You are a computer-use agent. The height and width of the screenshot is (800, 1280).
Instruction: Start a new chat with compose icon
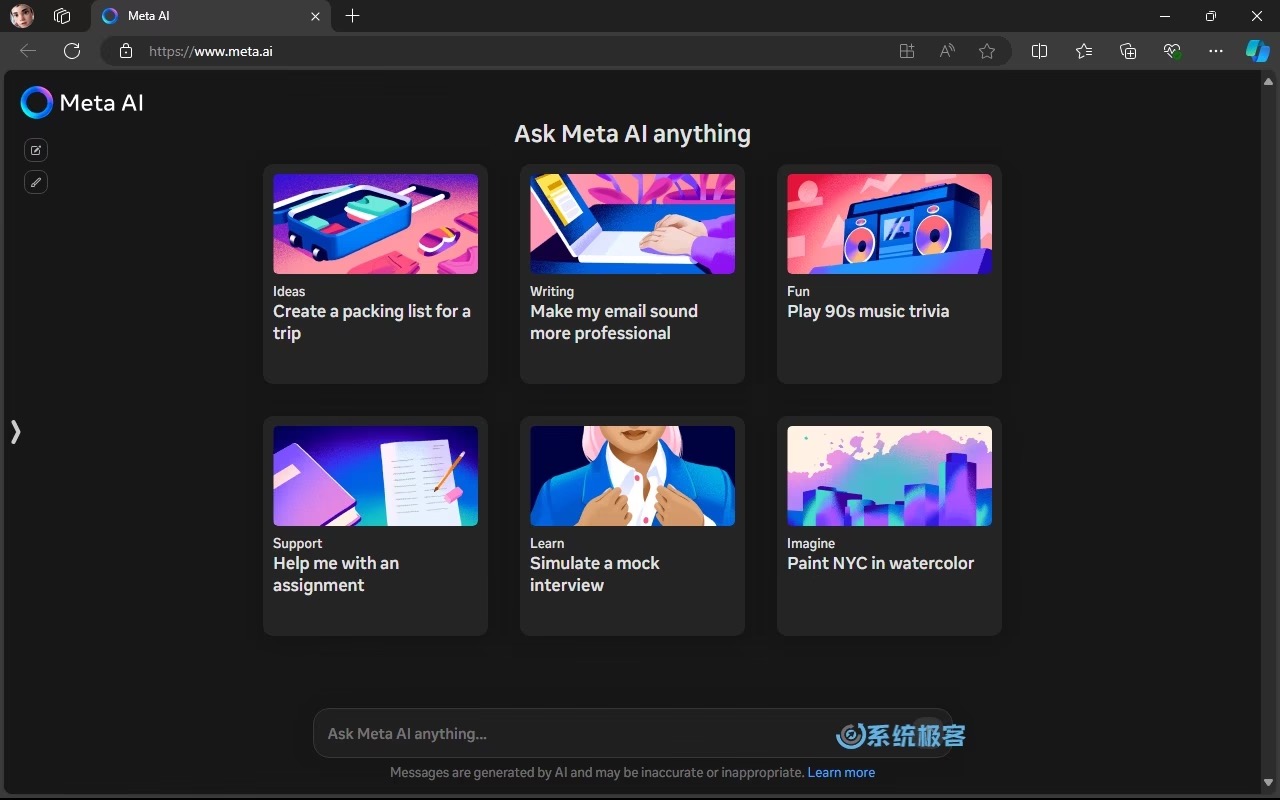coord(36,150)
